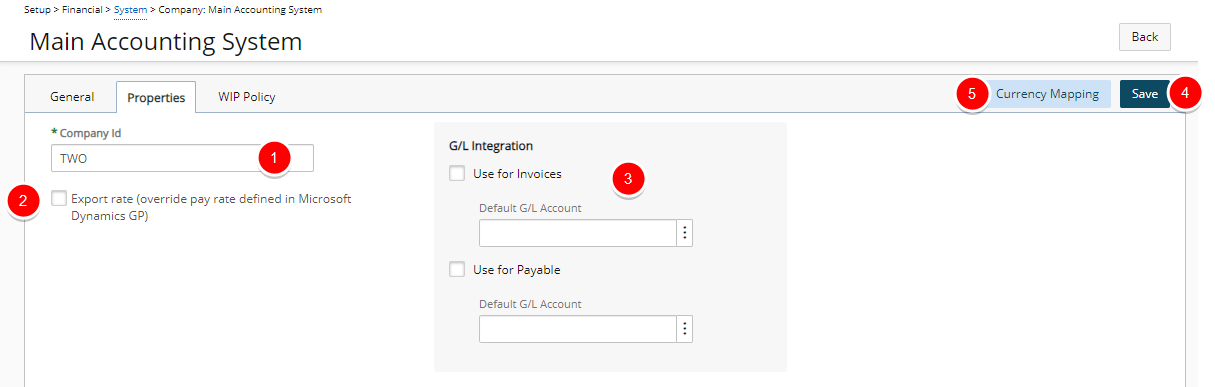
Task: Click the Back button
Action: tap(1144, 37)
